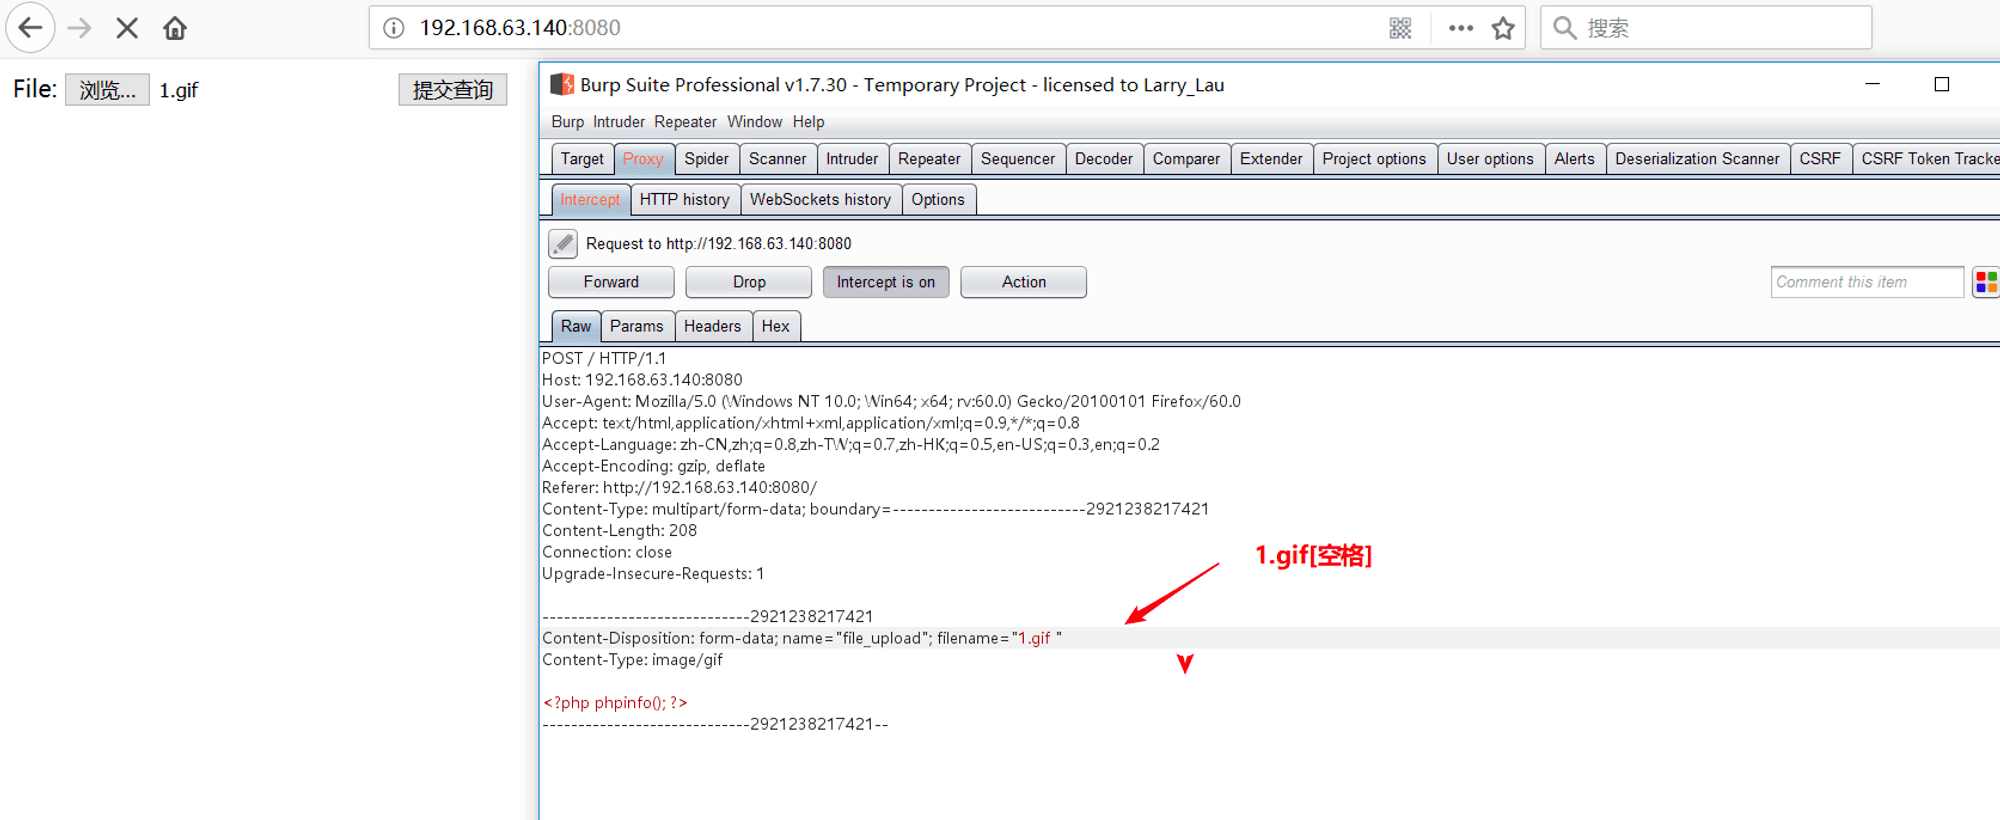Open site information icon in address bar
The height and width of the screenshot is (820, 2000).
(x=394, y=28)
